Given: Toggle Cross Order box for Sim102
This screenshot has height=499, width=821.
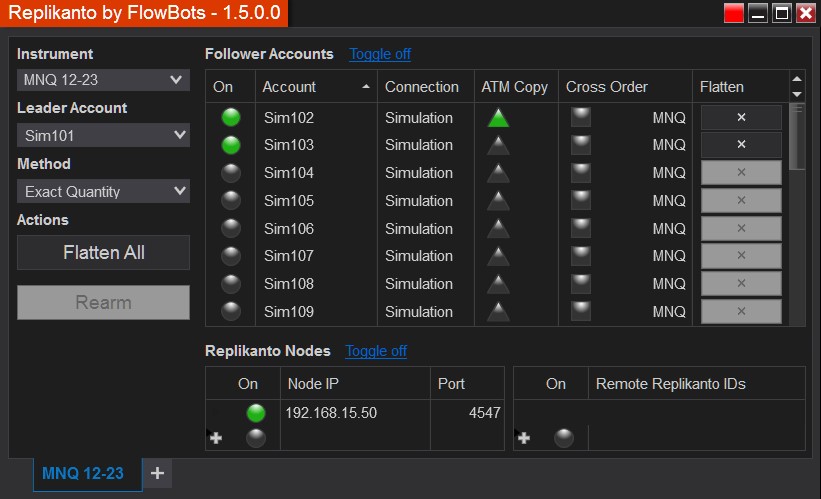Looking at the screenshot, I should [581, 117].
